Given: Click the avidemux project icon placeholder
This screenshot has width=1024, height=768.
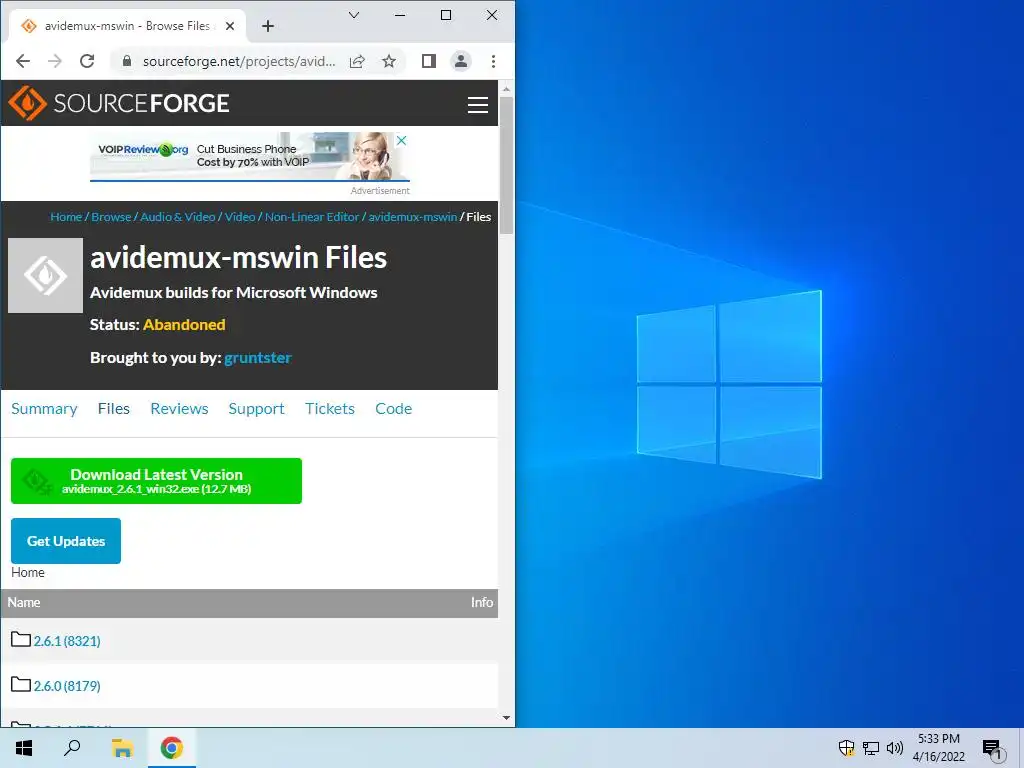Looking at the screenshot, I should point(45,276).
